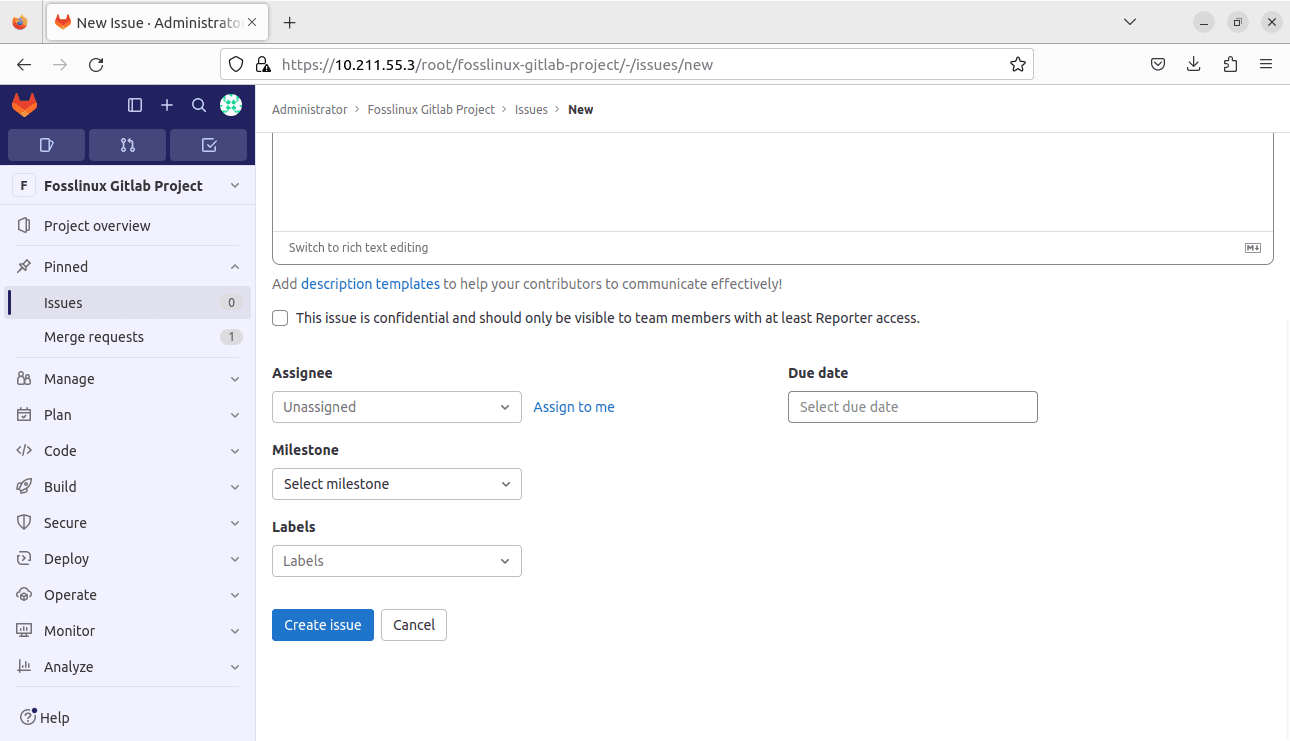1290x741 pixels.
Task: Open the description templates link
Action: coord(370,284)
